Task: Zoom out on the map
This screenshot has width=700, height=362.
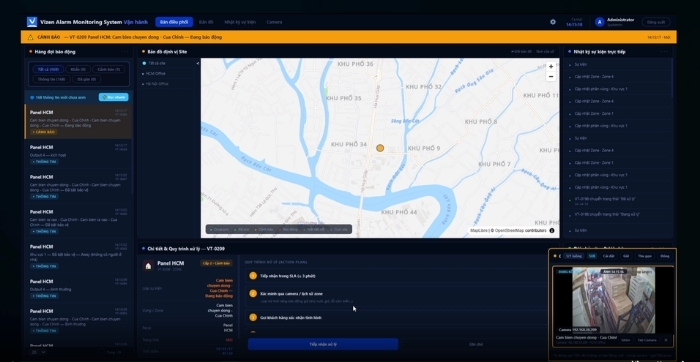Action: coord(551,77)
